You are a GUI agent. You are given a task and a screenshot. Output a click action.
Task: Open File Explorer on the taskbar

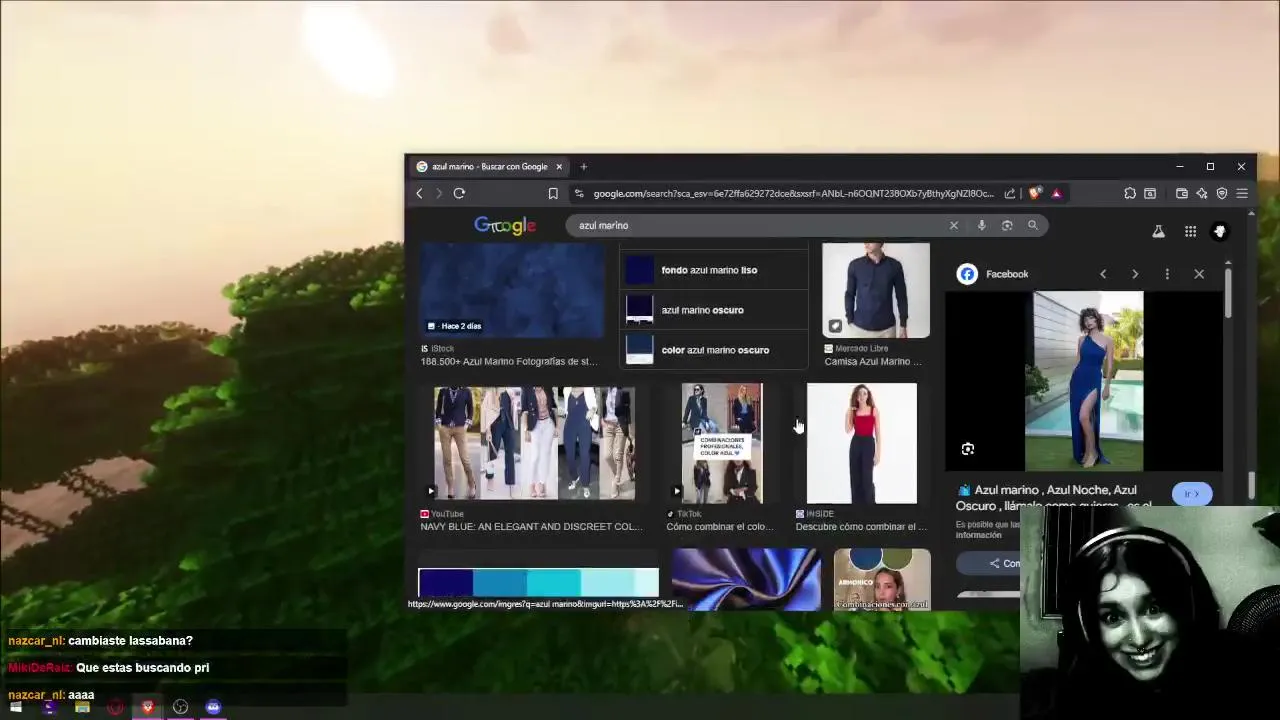tap(82, 707)
